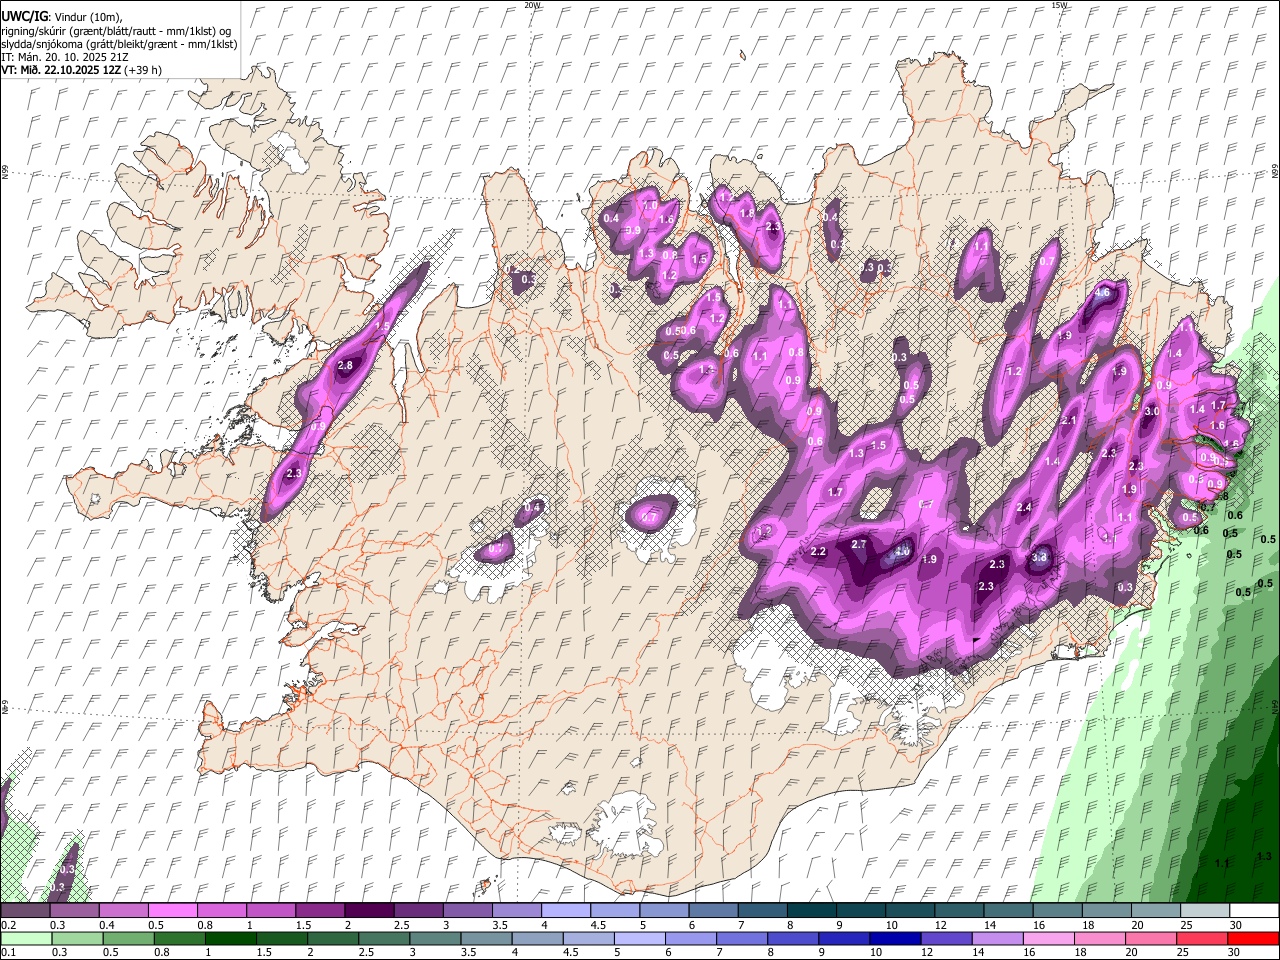
Task: Click the 3.8 snowfall value on the map
Action: (x=1039, y=558)
